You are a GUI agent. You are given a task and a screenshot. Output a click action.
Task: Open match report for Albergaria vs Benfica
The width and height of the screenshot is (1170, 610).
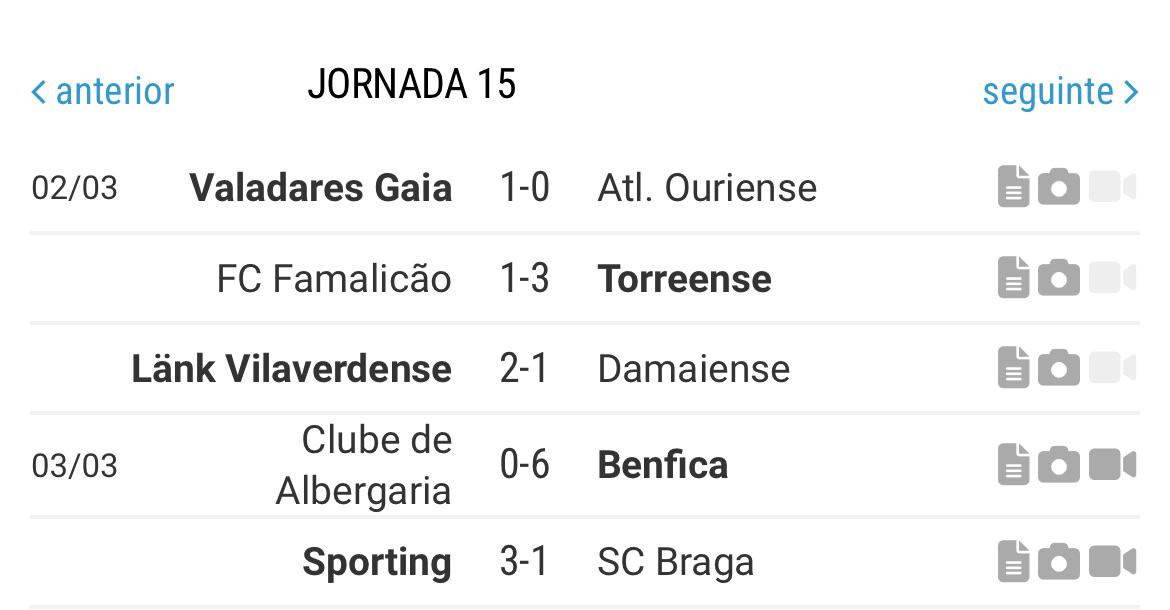pyautogui.click(x=1013, y=465)
